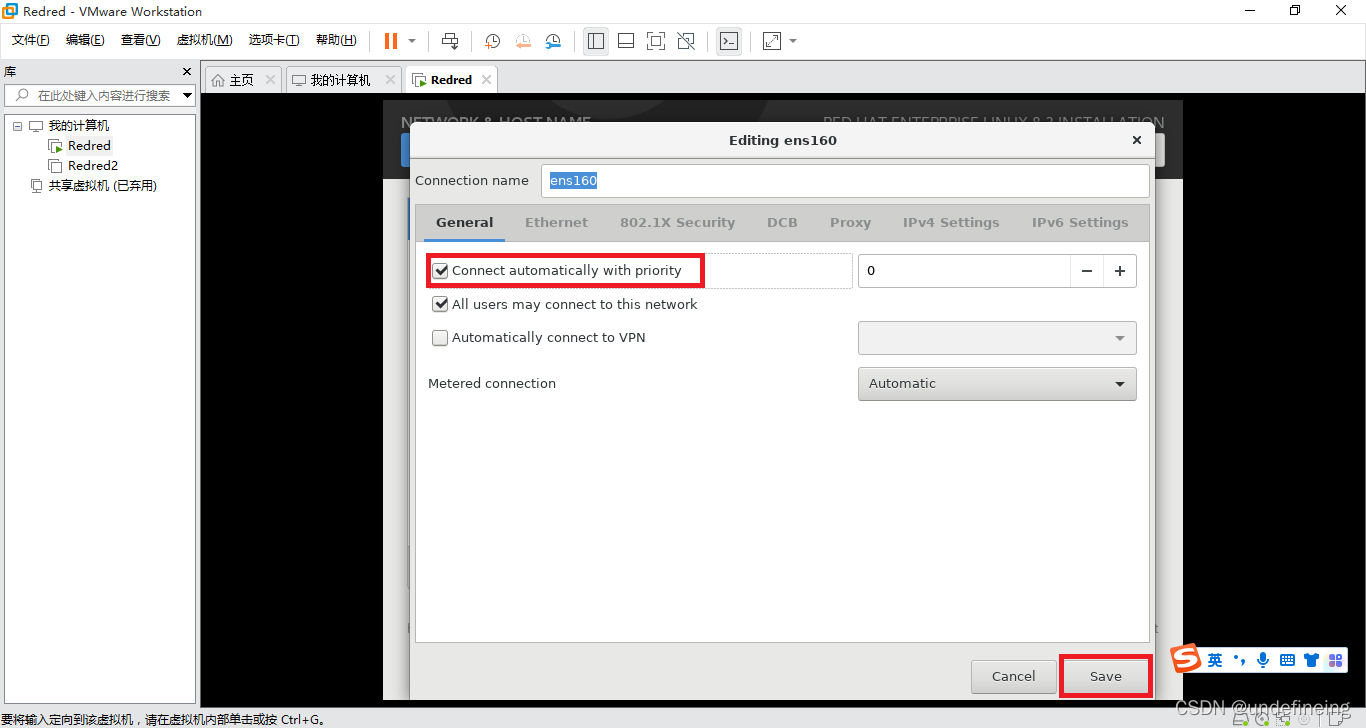Click the Sogou input method S logo
Image resolution: width=1366 pixels, height=728 pixels.
point(1186,660)
